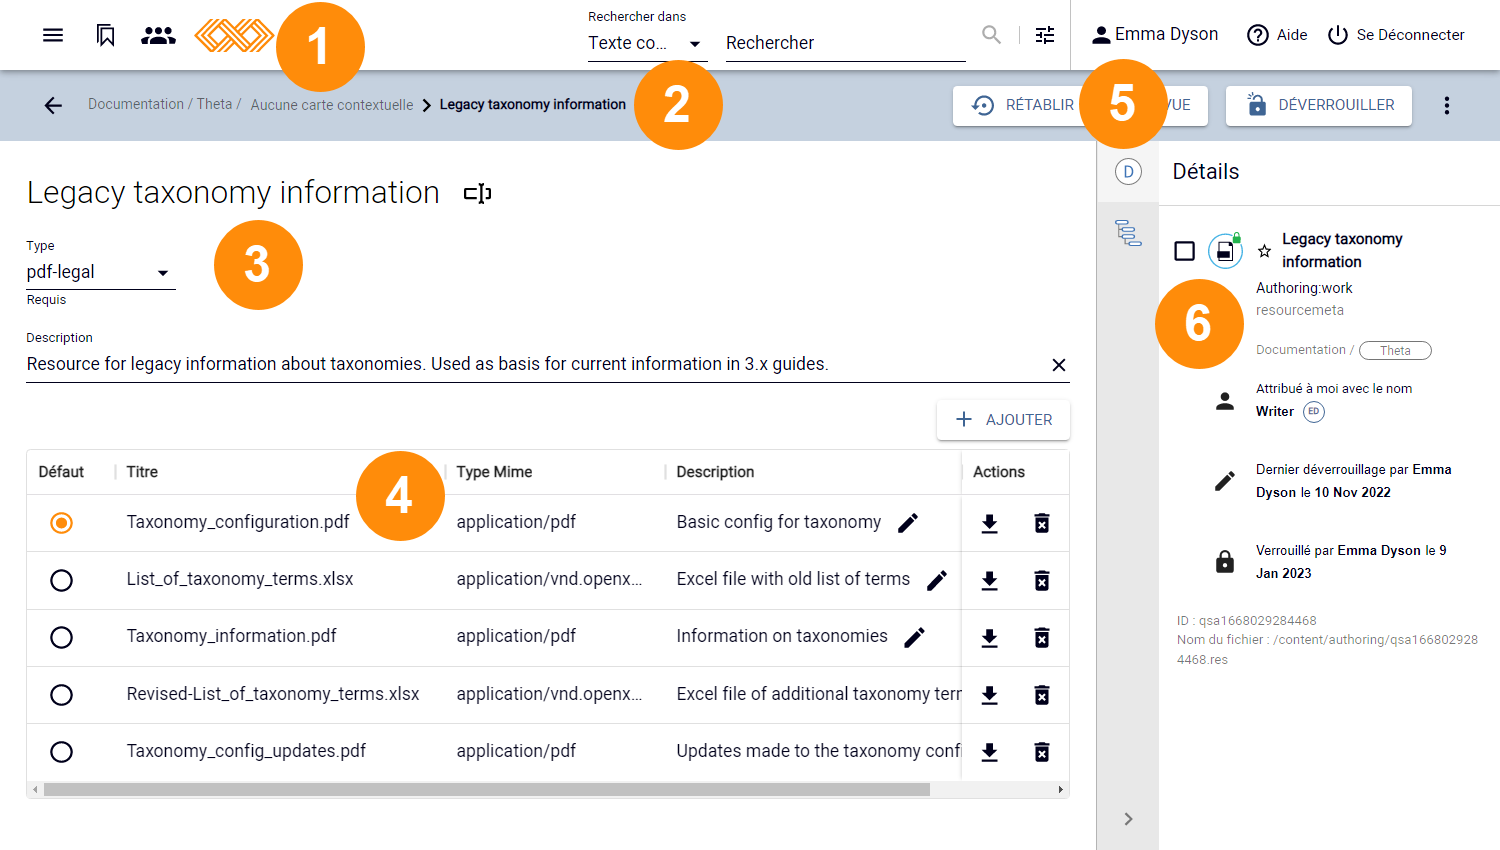
Task: Delete Revised-List_of_taxonomy_terms.xlsx
Action: (1041, 694)
